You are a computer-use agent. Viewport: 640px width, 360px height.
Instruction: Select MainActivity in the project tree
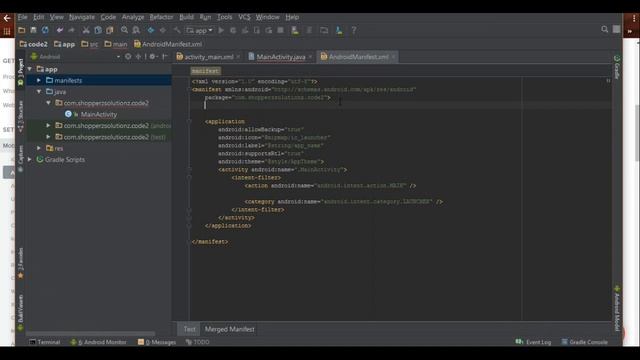[98, 114]
